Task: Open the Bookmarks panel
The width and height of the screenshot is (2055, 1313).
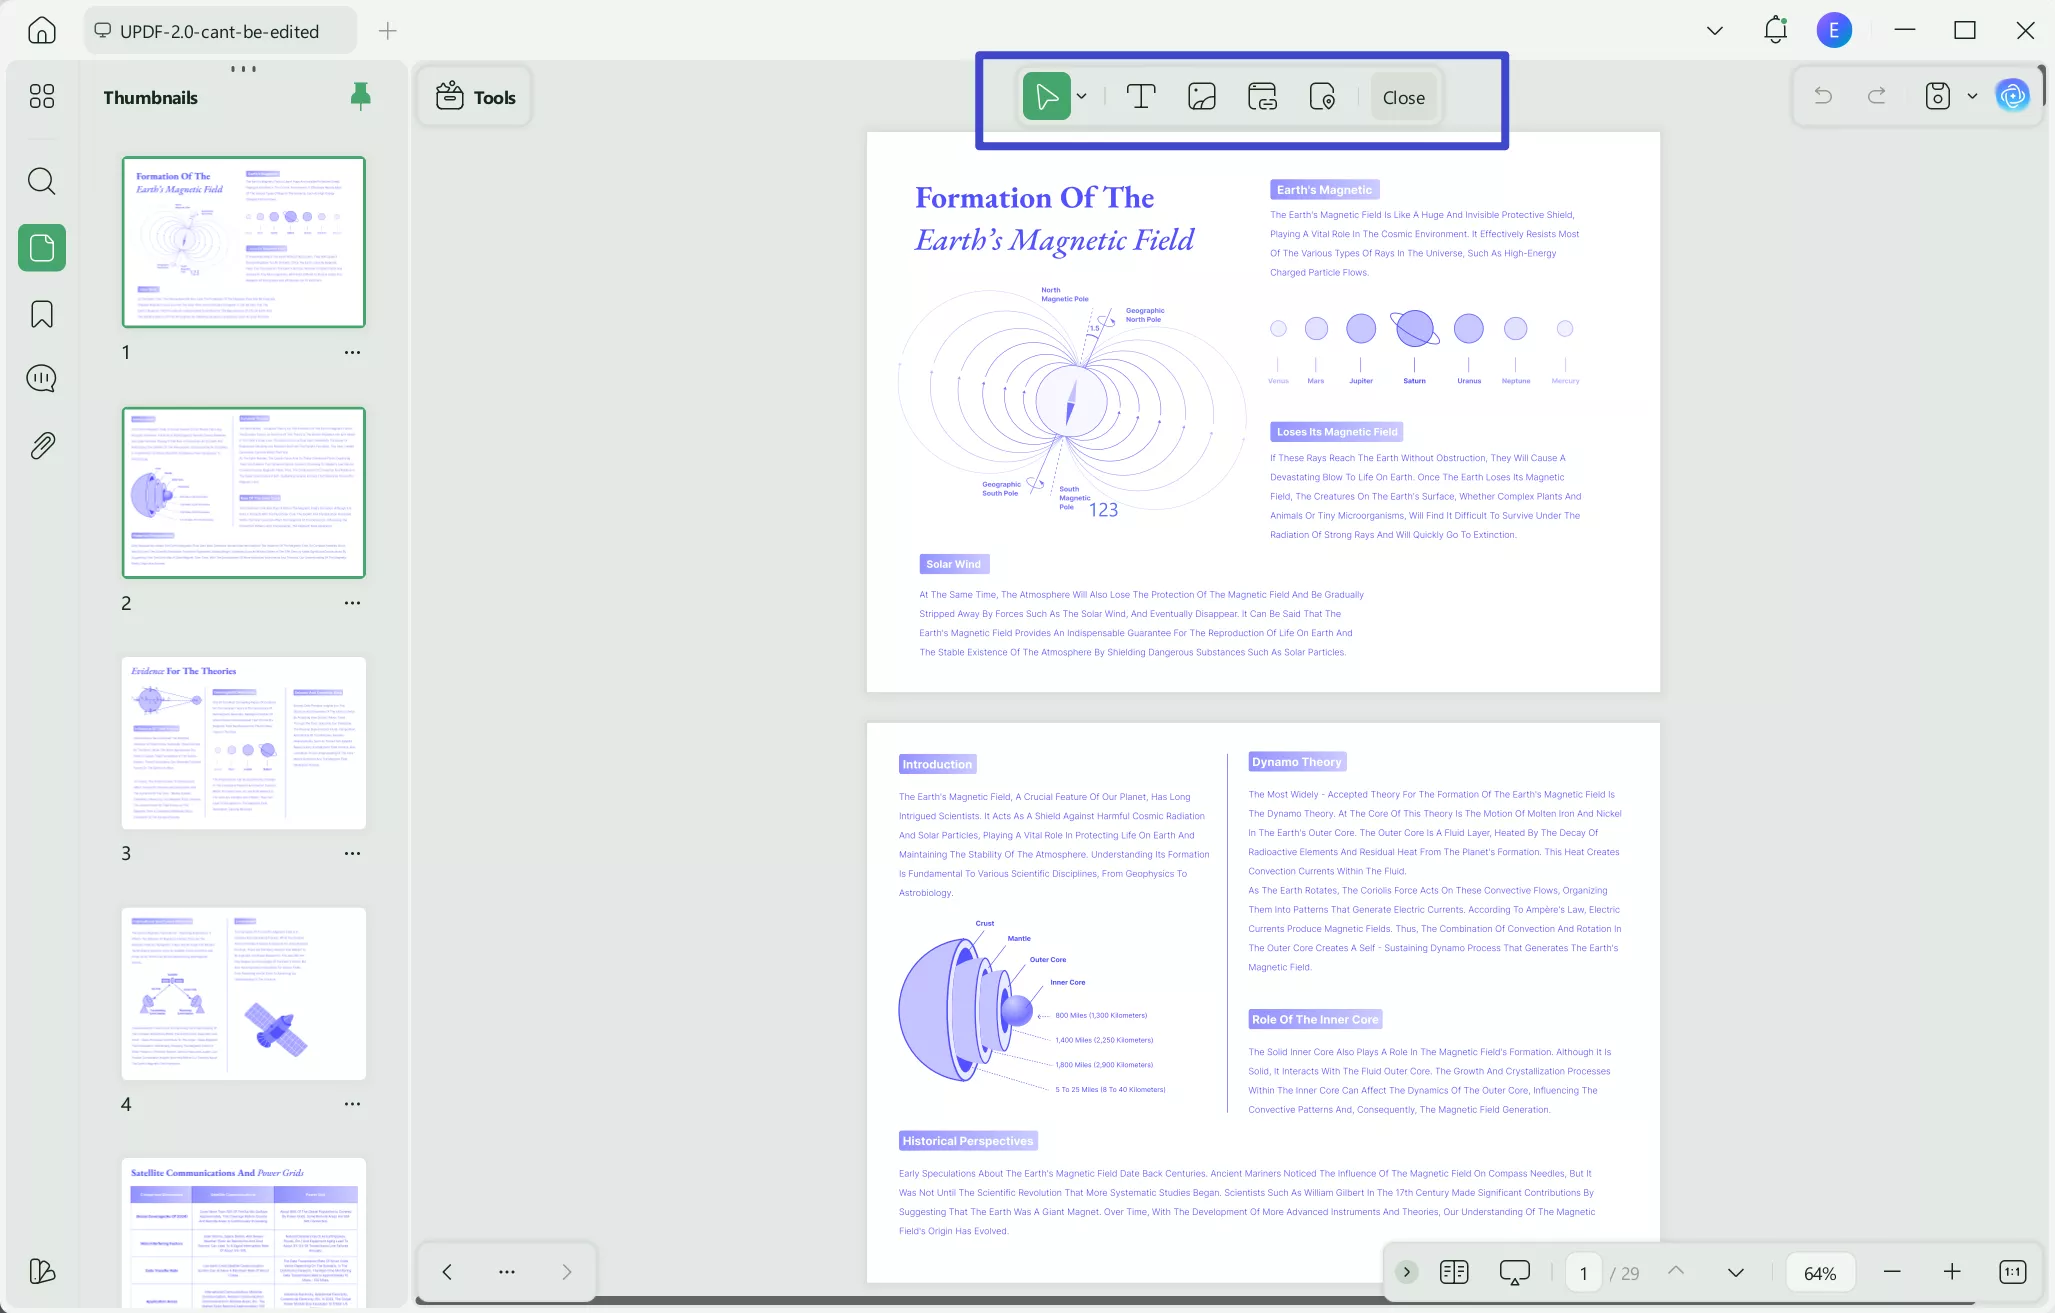Action: [x=41, y=313]
